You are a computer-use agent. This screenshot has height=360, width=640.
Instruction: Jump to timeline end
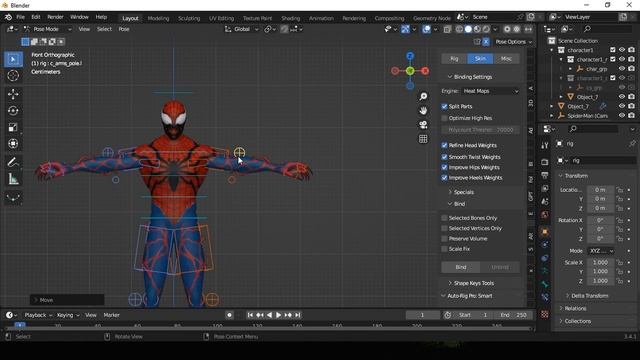[298, 315]
